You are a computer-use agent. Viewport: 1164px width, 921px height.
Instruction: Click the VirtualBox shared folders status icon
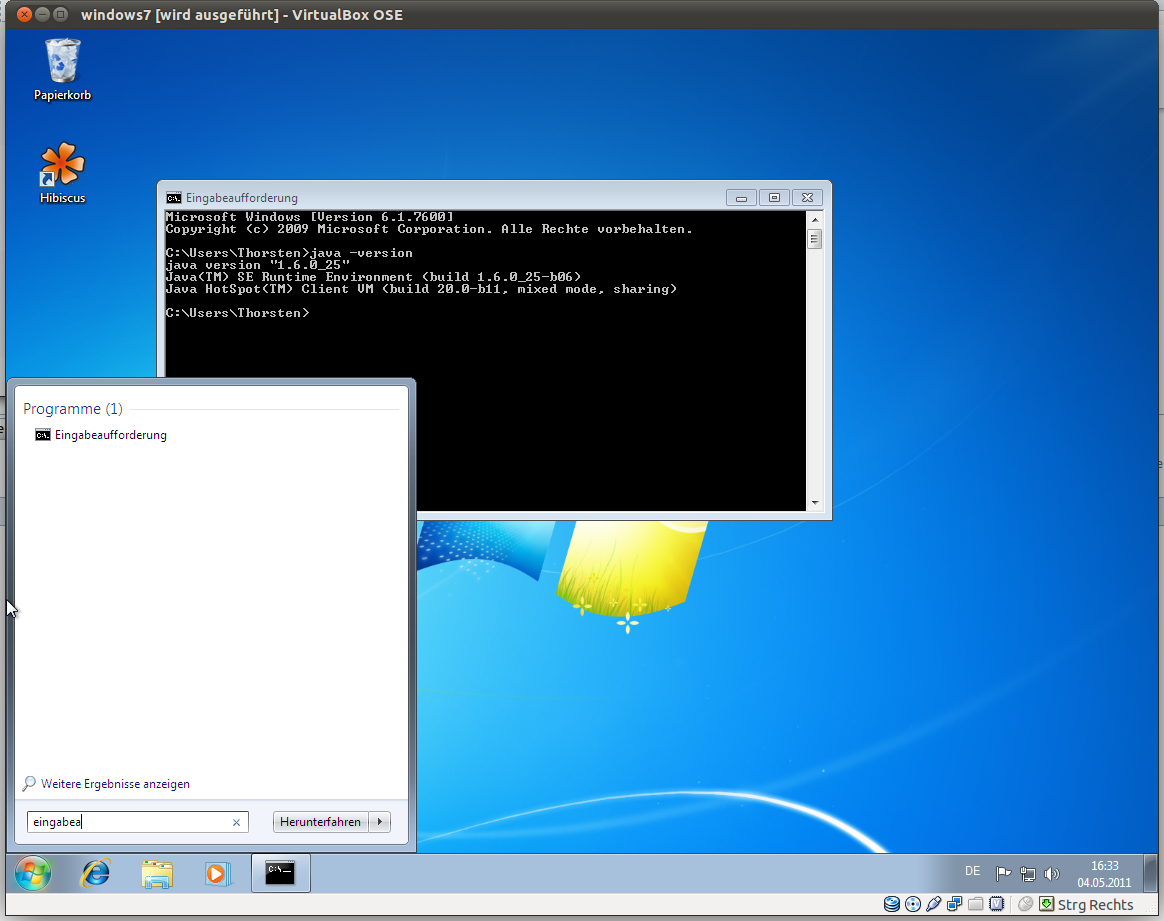click(975, 904)
